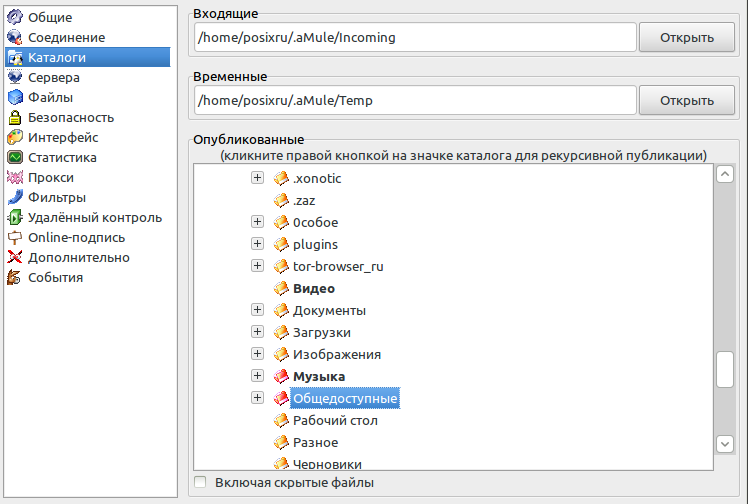Click the folder icon next to Документы
The width and height of the screenshot is (748, 504).
pos(281,310)
